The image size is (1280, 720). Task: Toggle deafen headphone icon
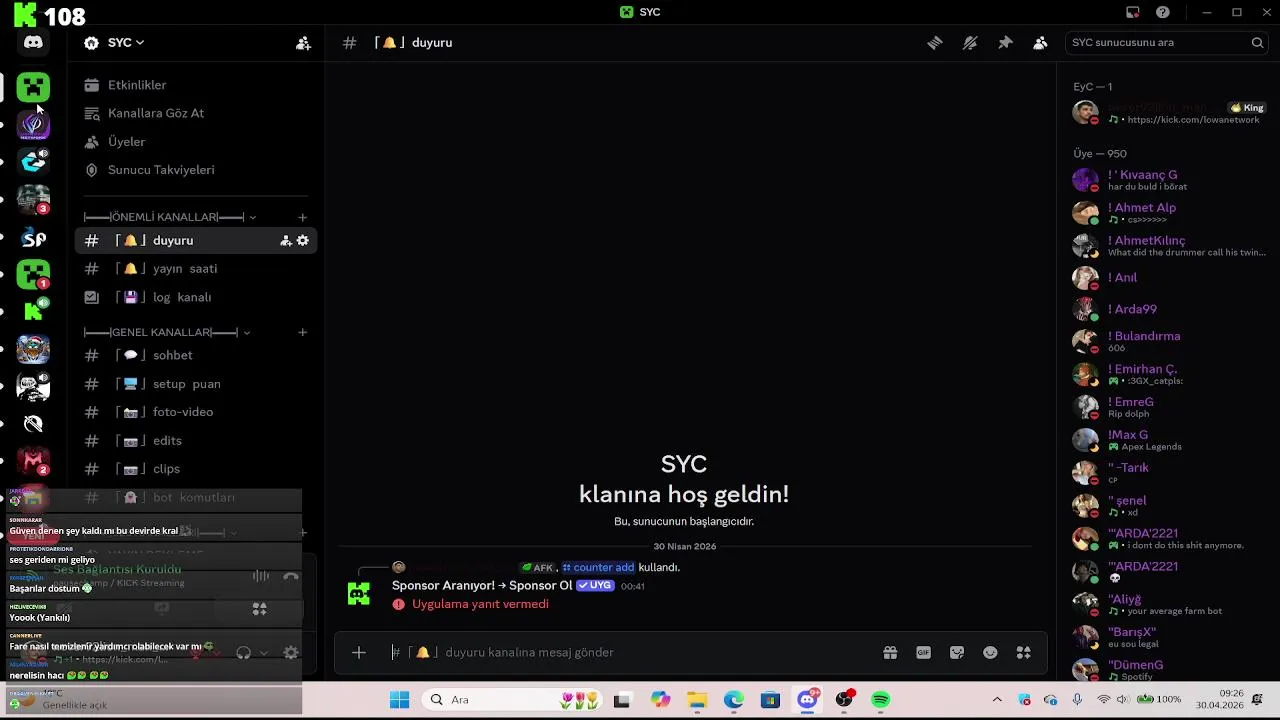click(243, 653)
